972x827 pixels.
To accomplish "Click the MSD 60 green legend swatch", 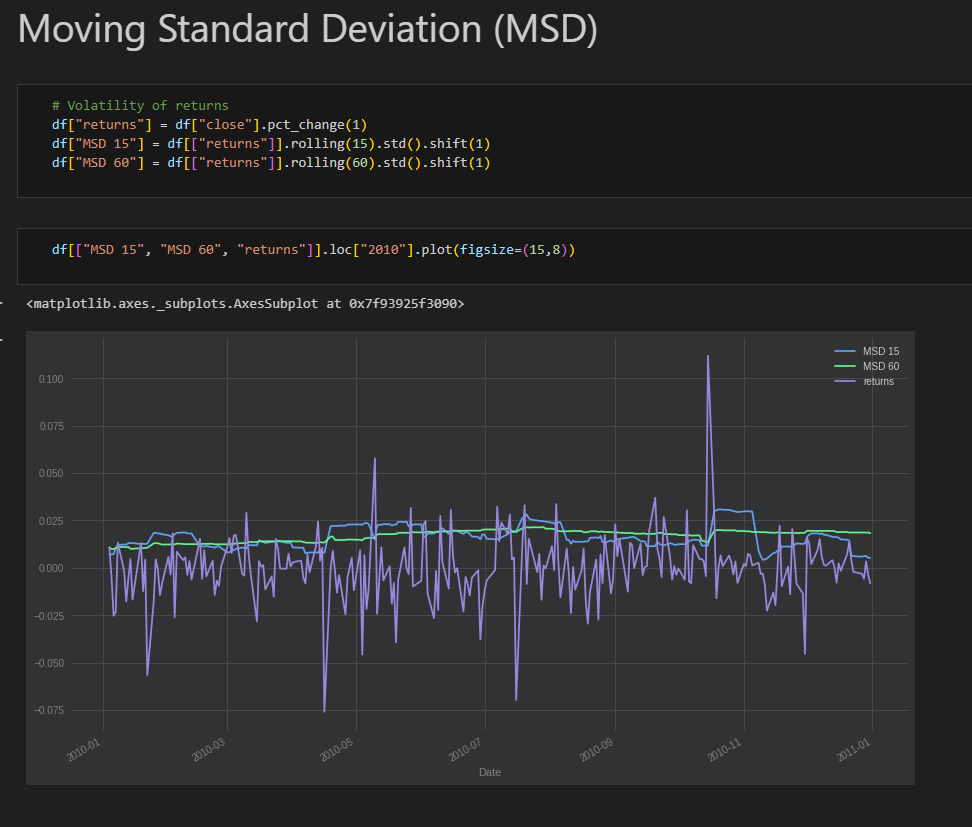I will pyautogui.click(x=844, y=366).
